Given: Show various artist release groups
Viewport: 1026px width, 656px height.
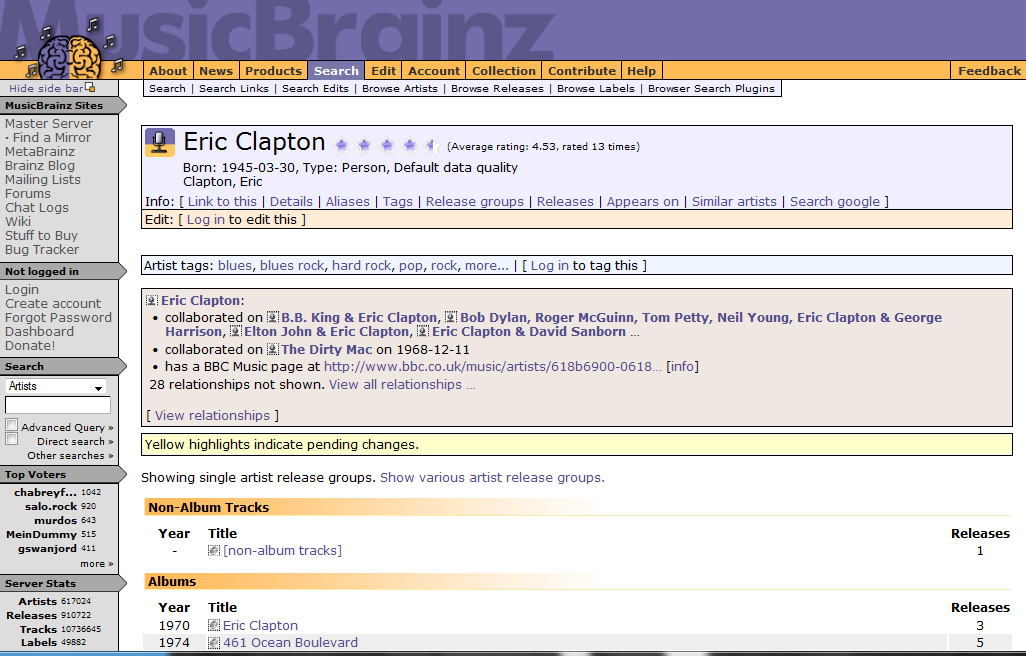Looking at the screenshot, I should [492, 477].
